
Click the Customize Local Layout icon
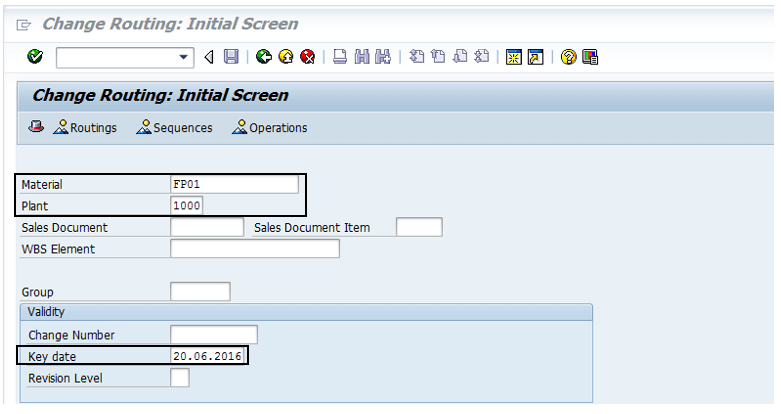(x=590, y=57)
